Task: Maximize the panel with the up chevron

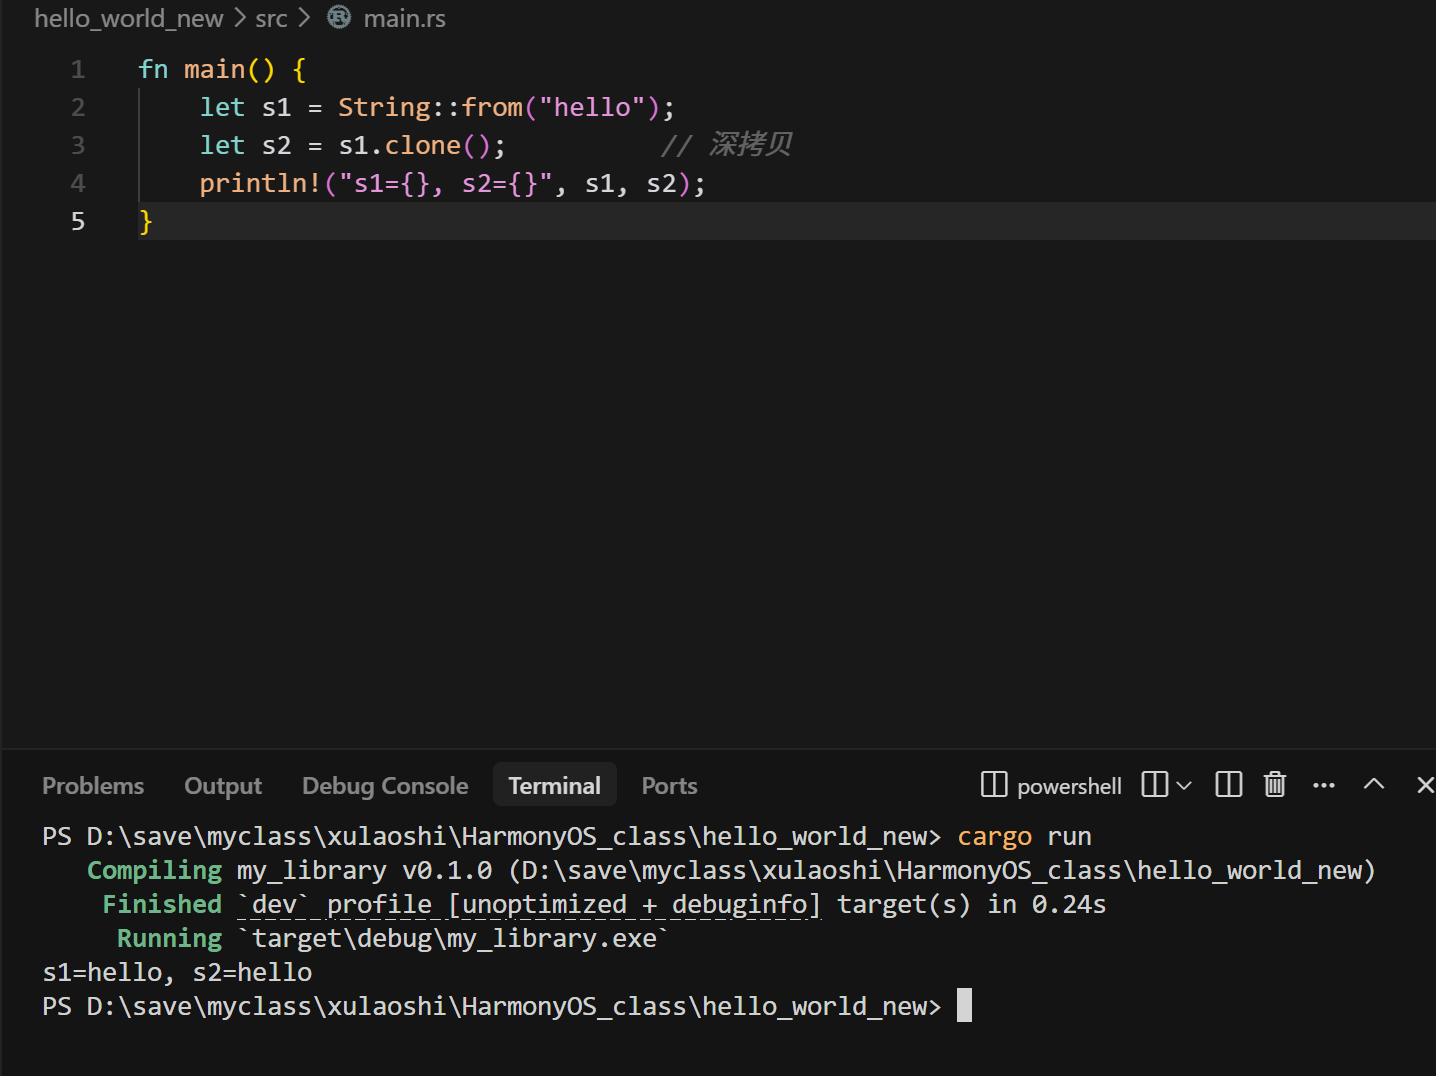Action: coord(1374,785)
